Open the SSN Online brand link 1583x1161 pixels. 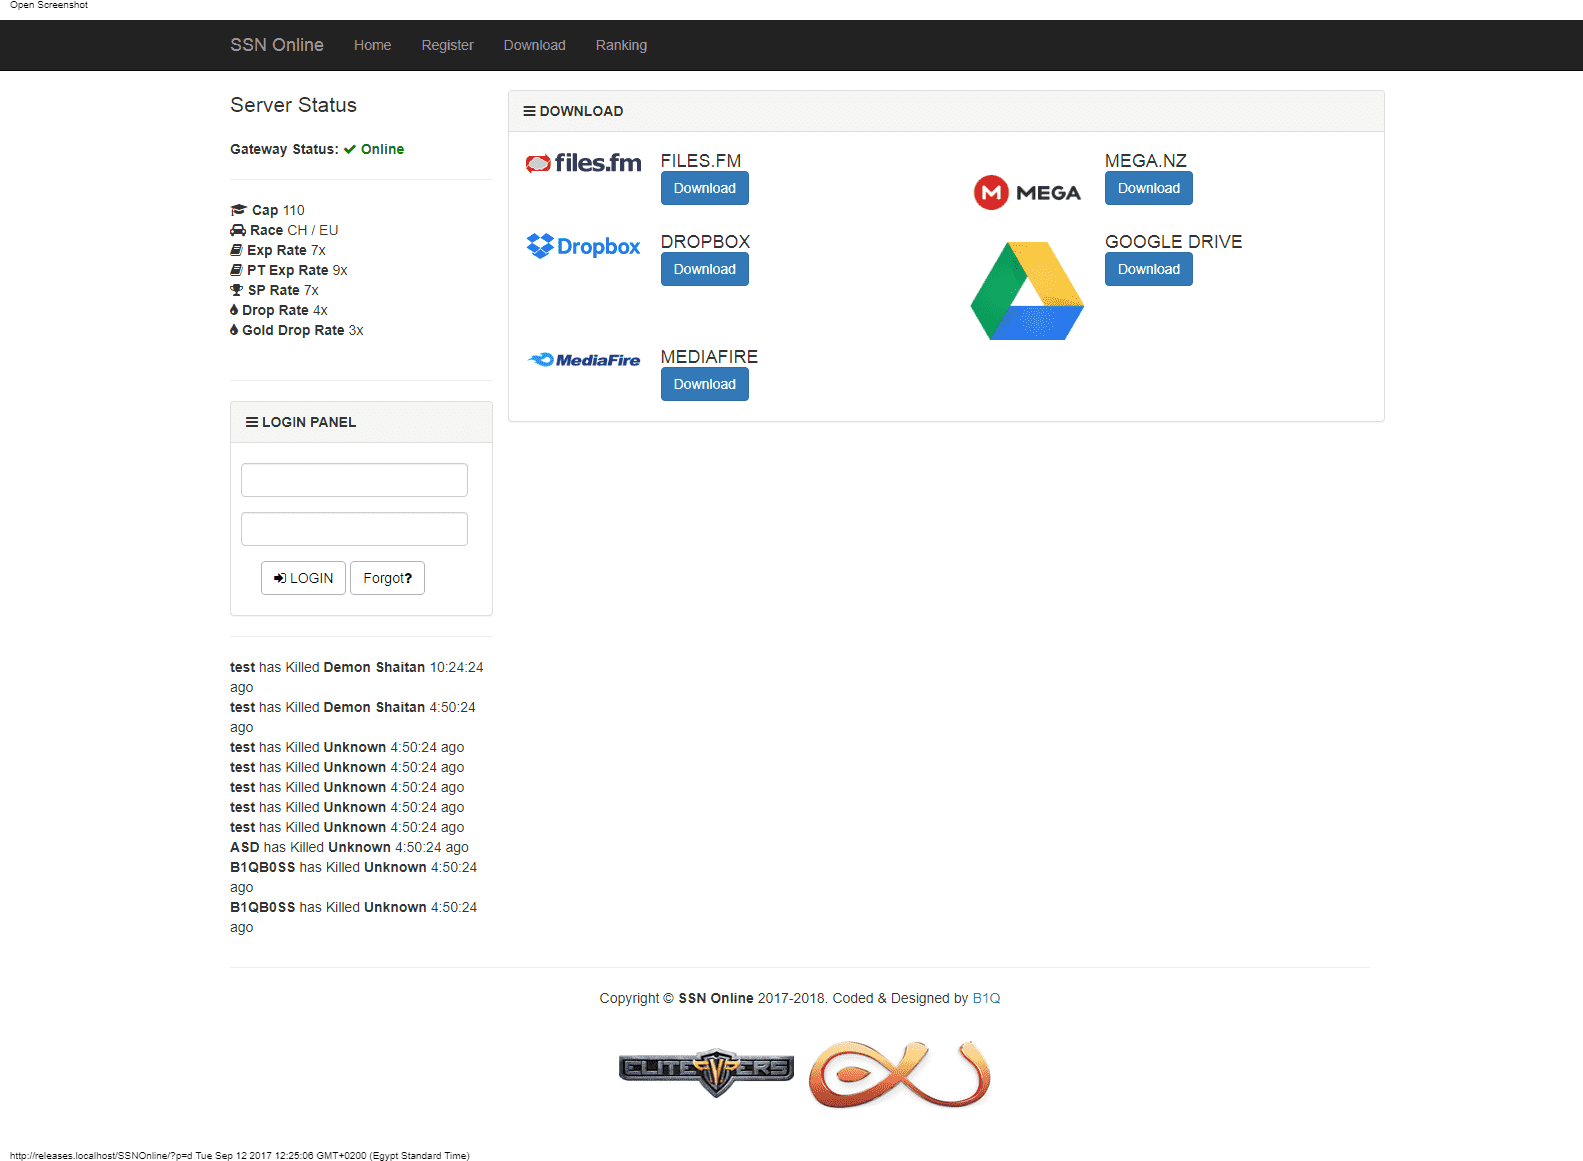coord(277,45)
